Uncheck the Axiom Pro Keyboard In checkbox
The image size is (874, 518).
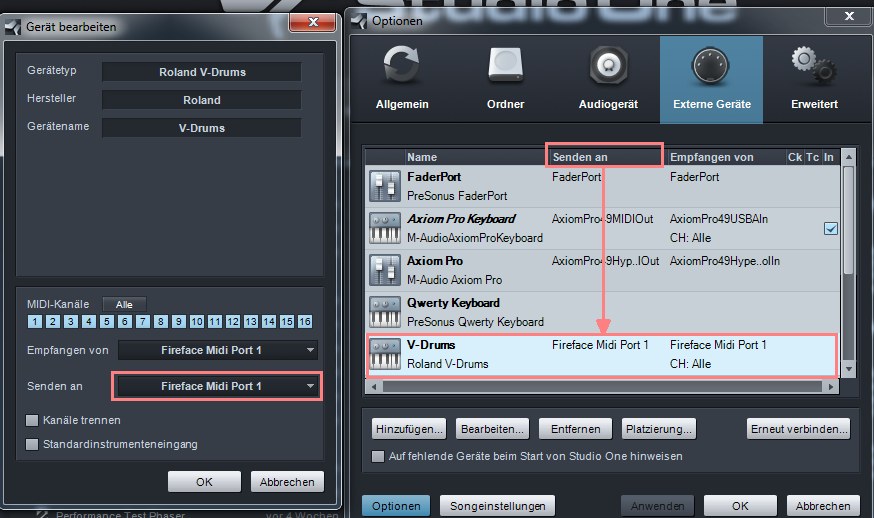pos(831,229)
